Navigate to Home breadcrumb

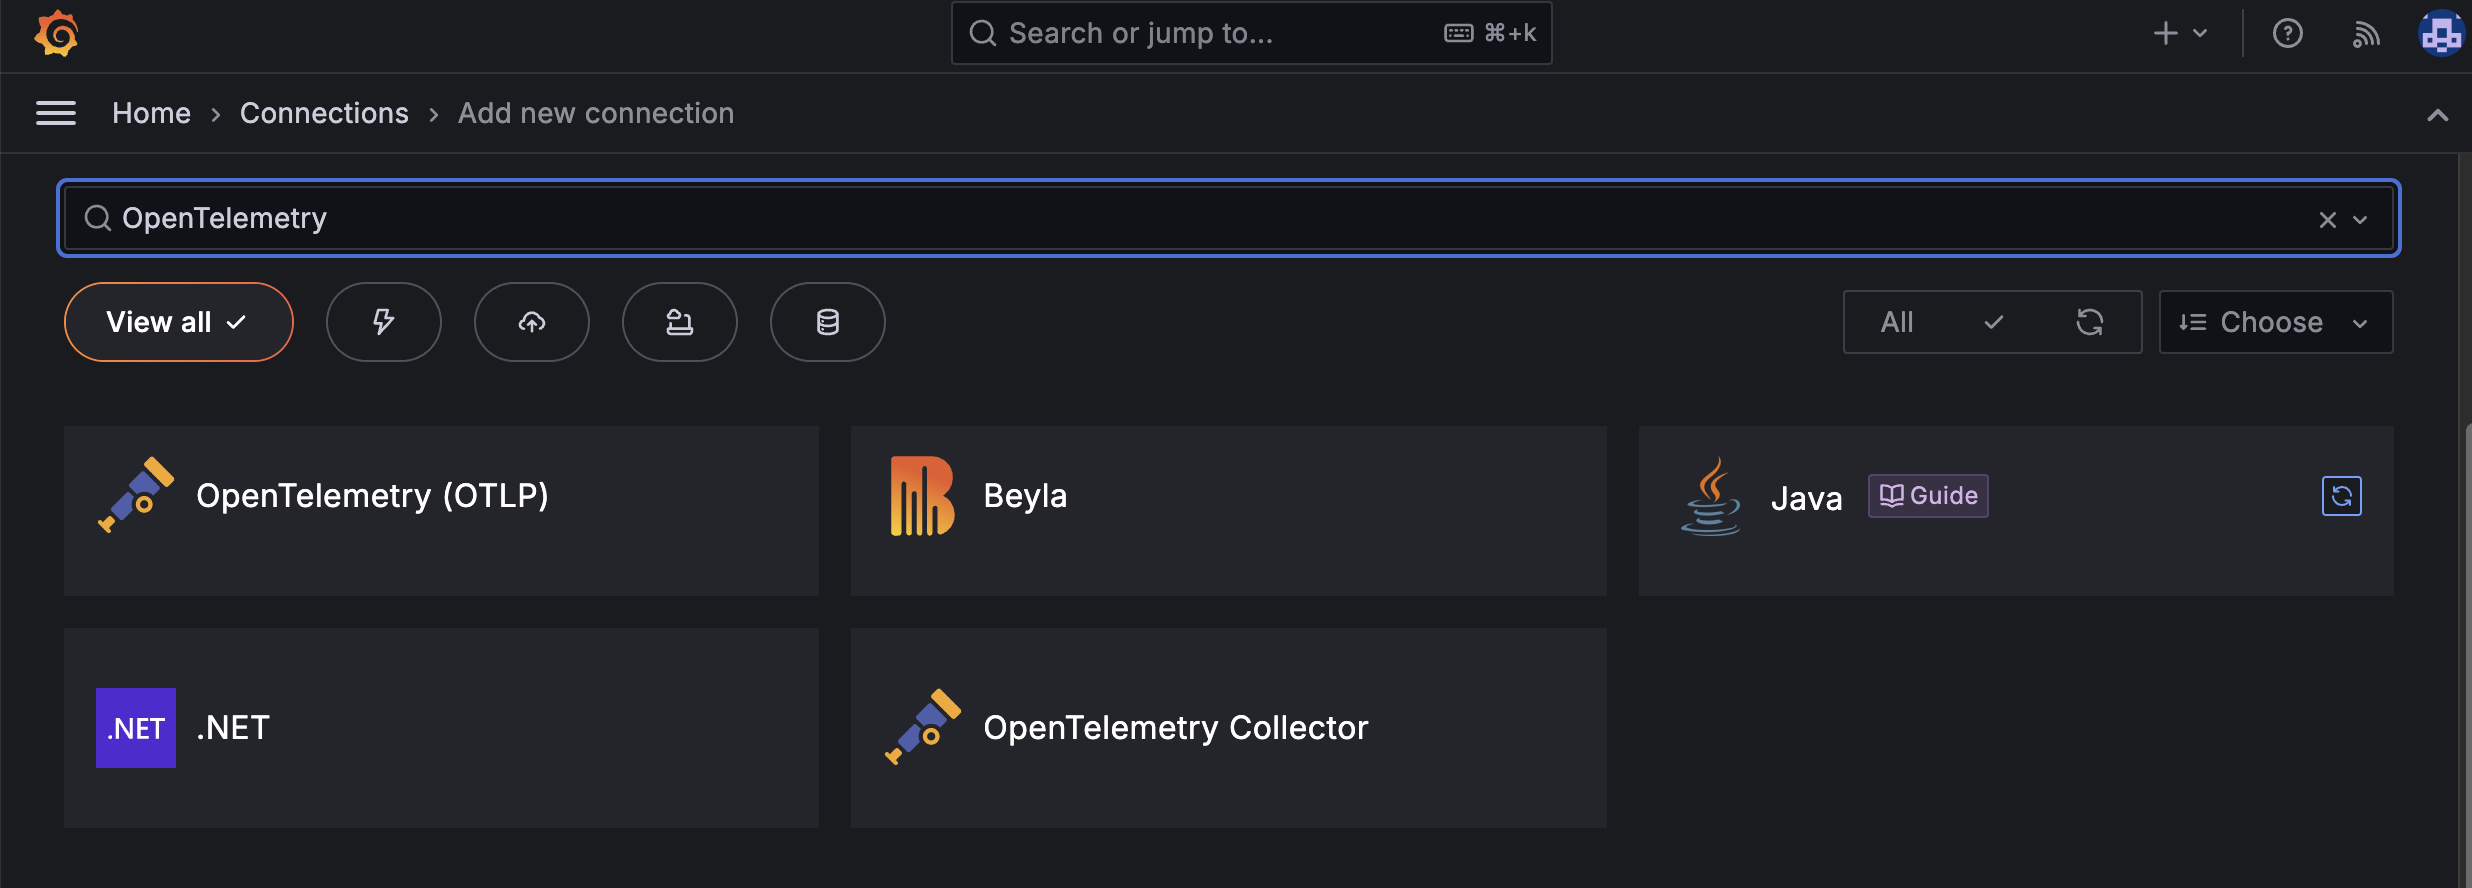click(151, 113)
